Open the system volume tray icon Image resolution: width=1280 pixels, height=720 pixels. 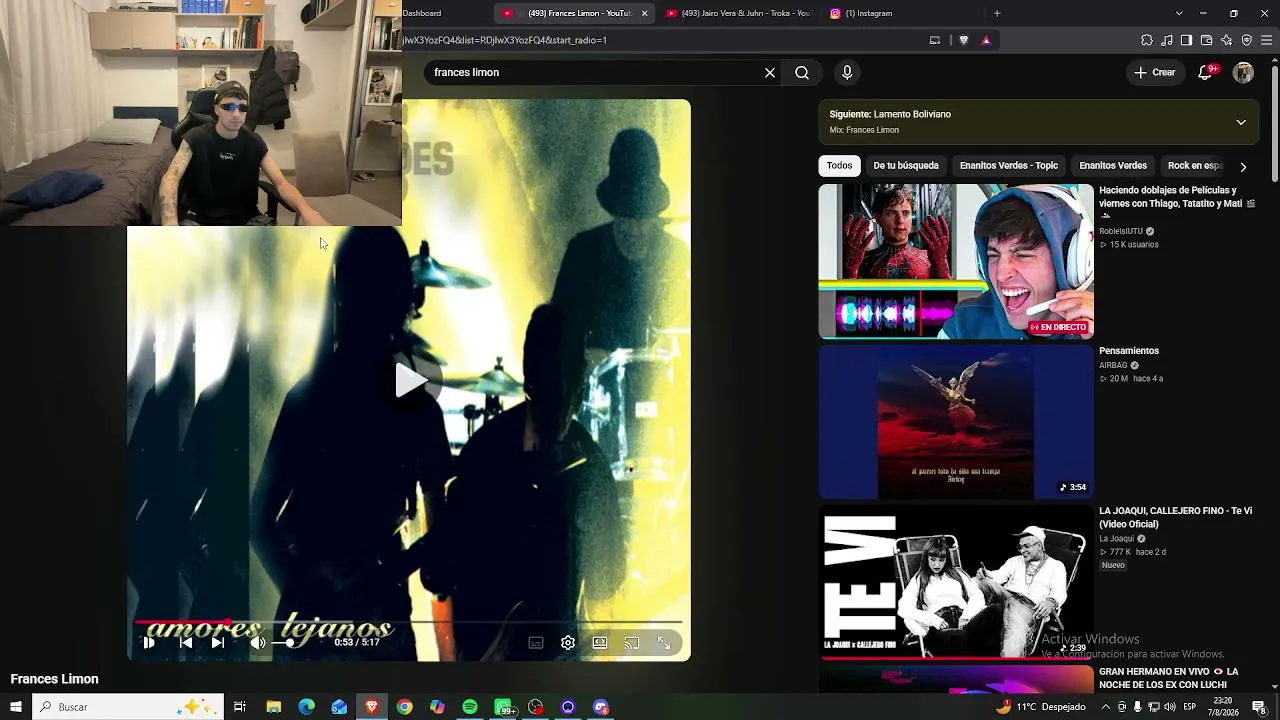point(1170,707)
